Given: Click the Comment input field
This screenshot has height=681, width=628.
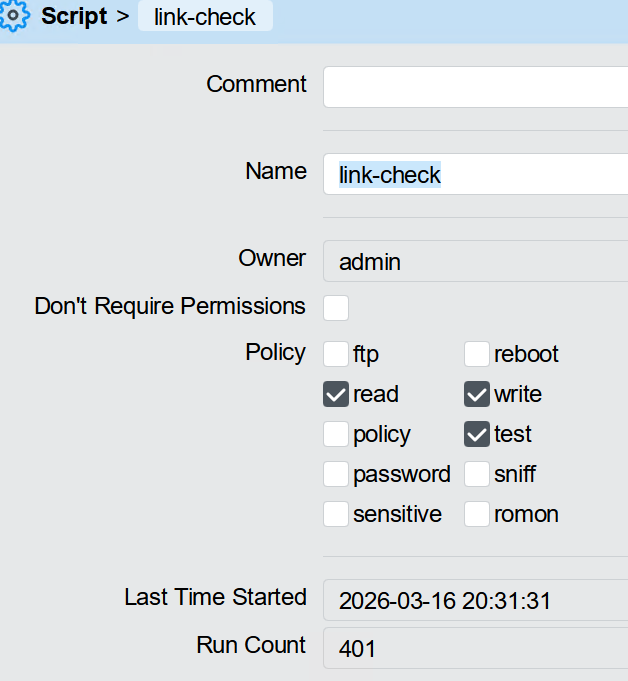Looking at the screenshot, I should click(x=475, y=87).
